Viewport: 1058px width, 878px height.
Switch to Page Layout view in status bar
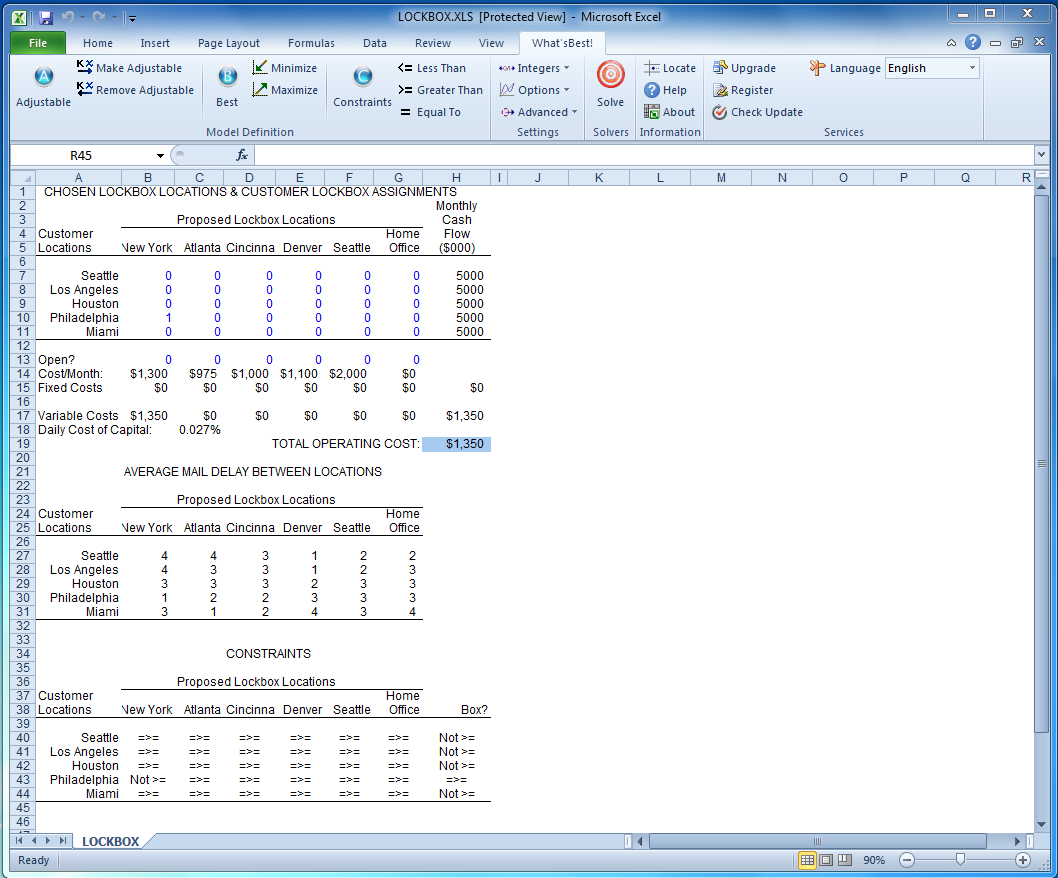tap(826, 860)
